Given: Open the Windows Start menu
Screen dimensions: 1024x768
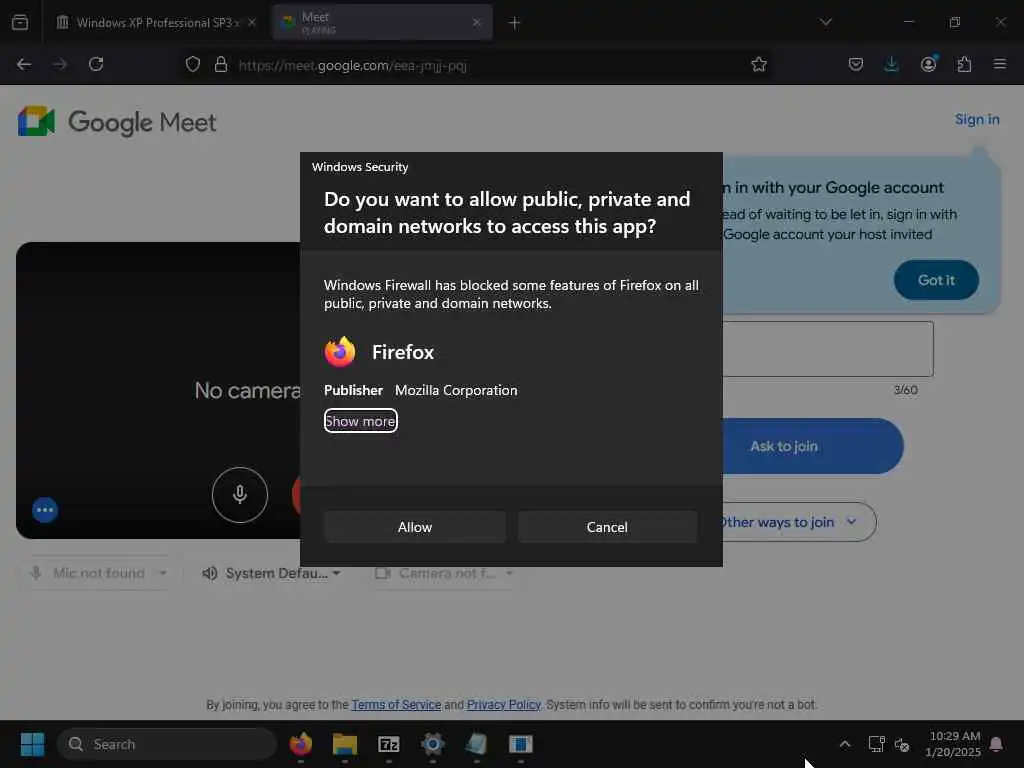Looking at the screenshot, I should [x=32, y=744].
